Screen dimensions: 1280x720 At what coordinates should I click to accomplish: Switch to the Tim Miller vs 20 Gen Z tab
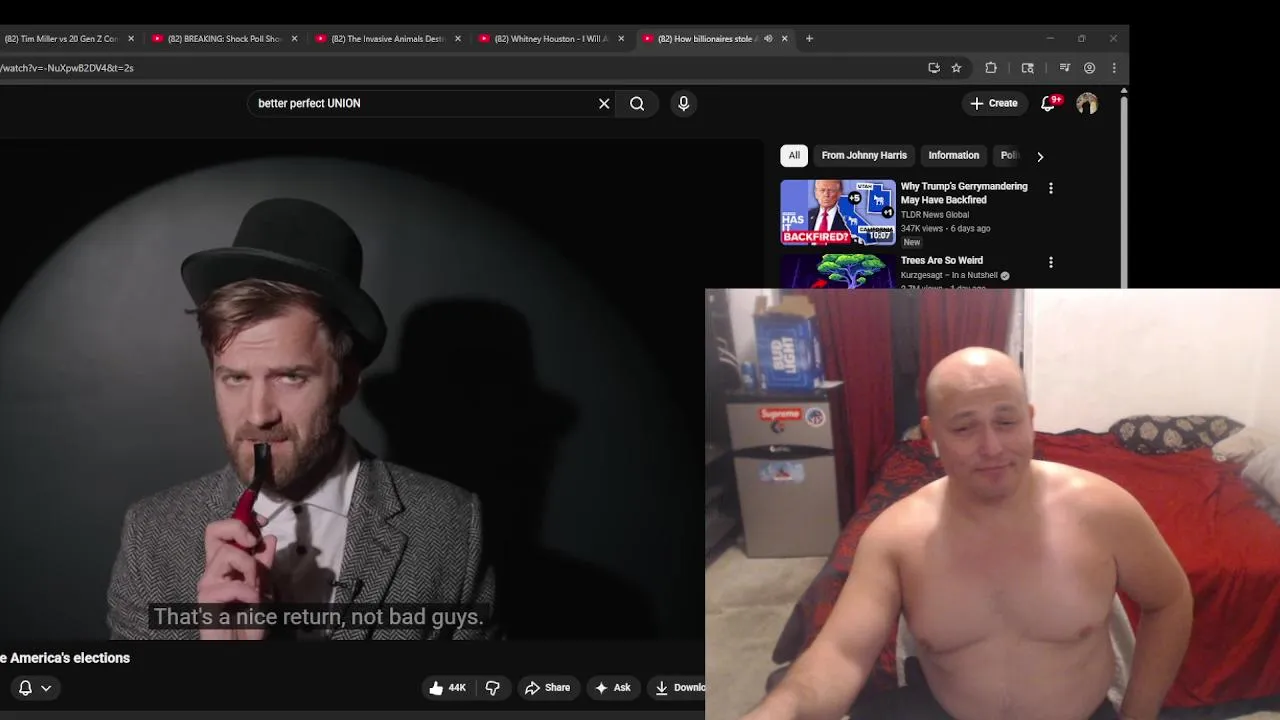62,39
